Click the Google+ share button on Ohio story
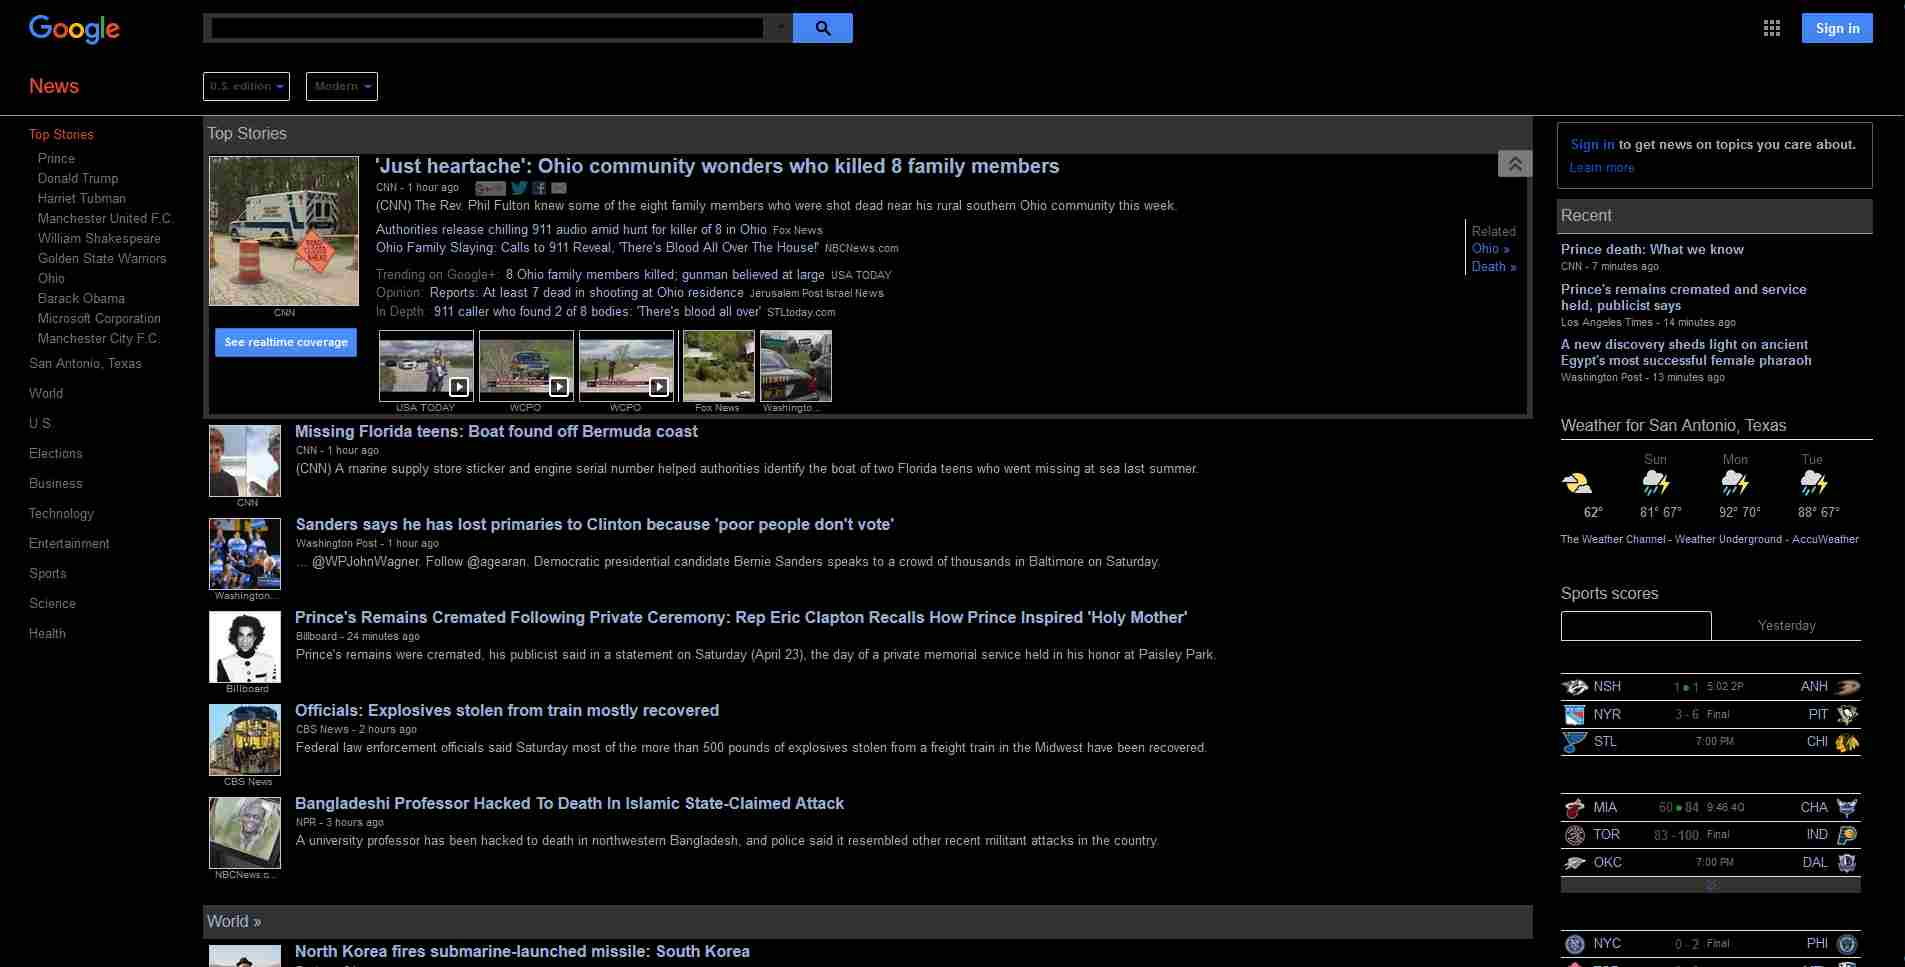1905x967 pixels. (490, 187)
